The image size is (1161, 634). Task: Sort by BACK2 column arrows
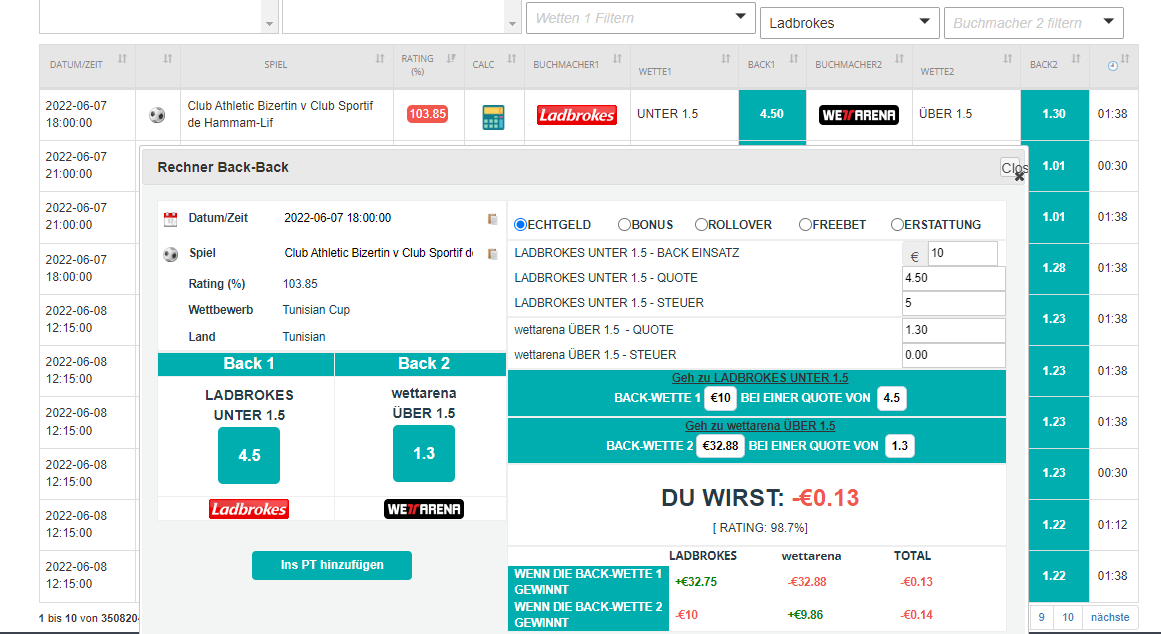click(x=1076, y=59)
